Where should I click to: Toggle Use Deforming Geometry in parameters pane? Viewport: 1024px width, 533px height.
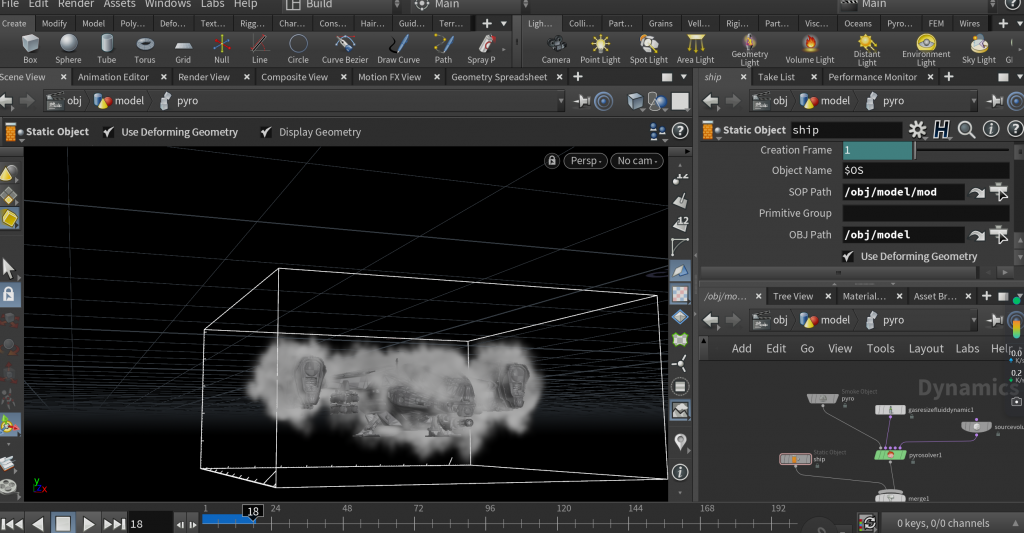848,256
